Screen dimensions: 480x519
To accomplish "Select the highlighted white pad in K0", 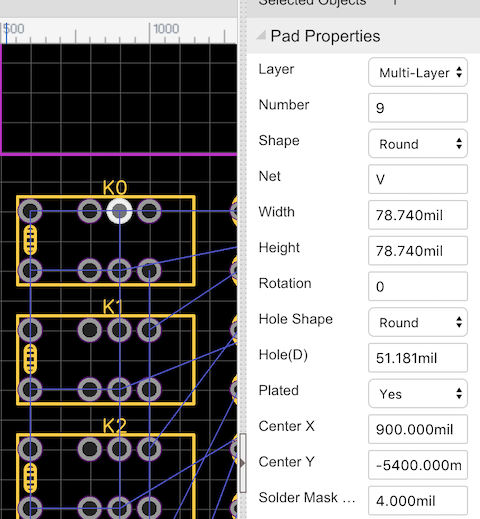I will pyautogui.click(x=119, y=211).
